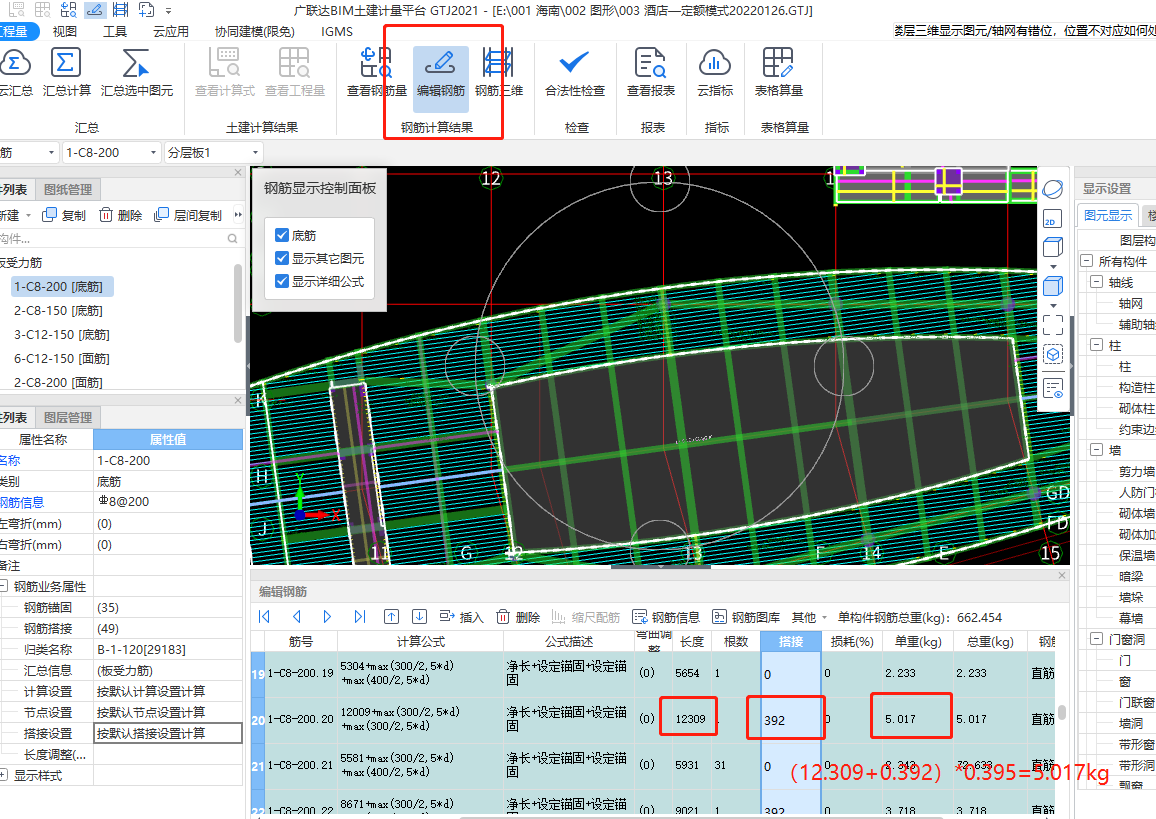Collapse 钢筋业务属性 group
This screenshot has height=819, width=1156.
pyautogui.click(x=4, y=586)
